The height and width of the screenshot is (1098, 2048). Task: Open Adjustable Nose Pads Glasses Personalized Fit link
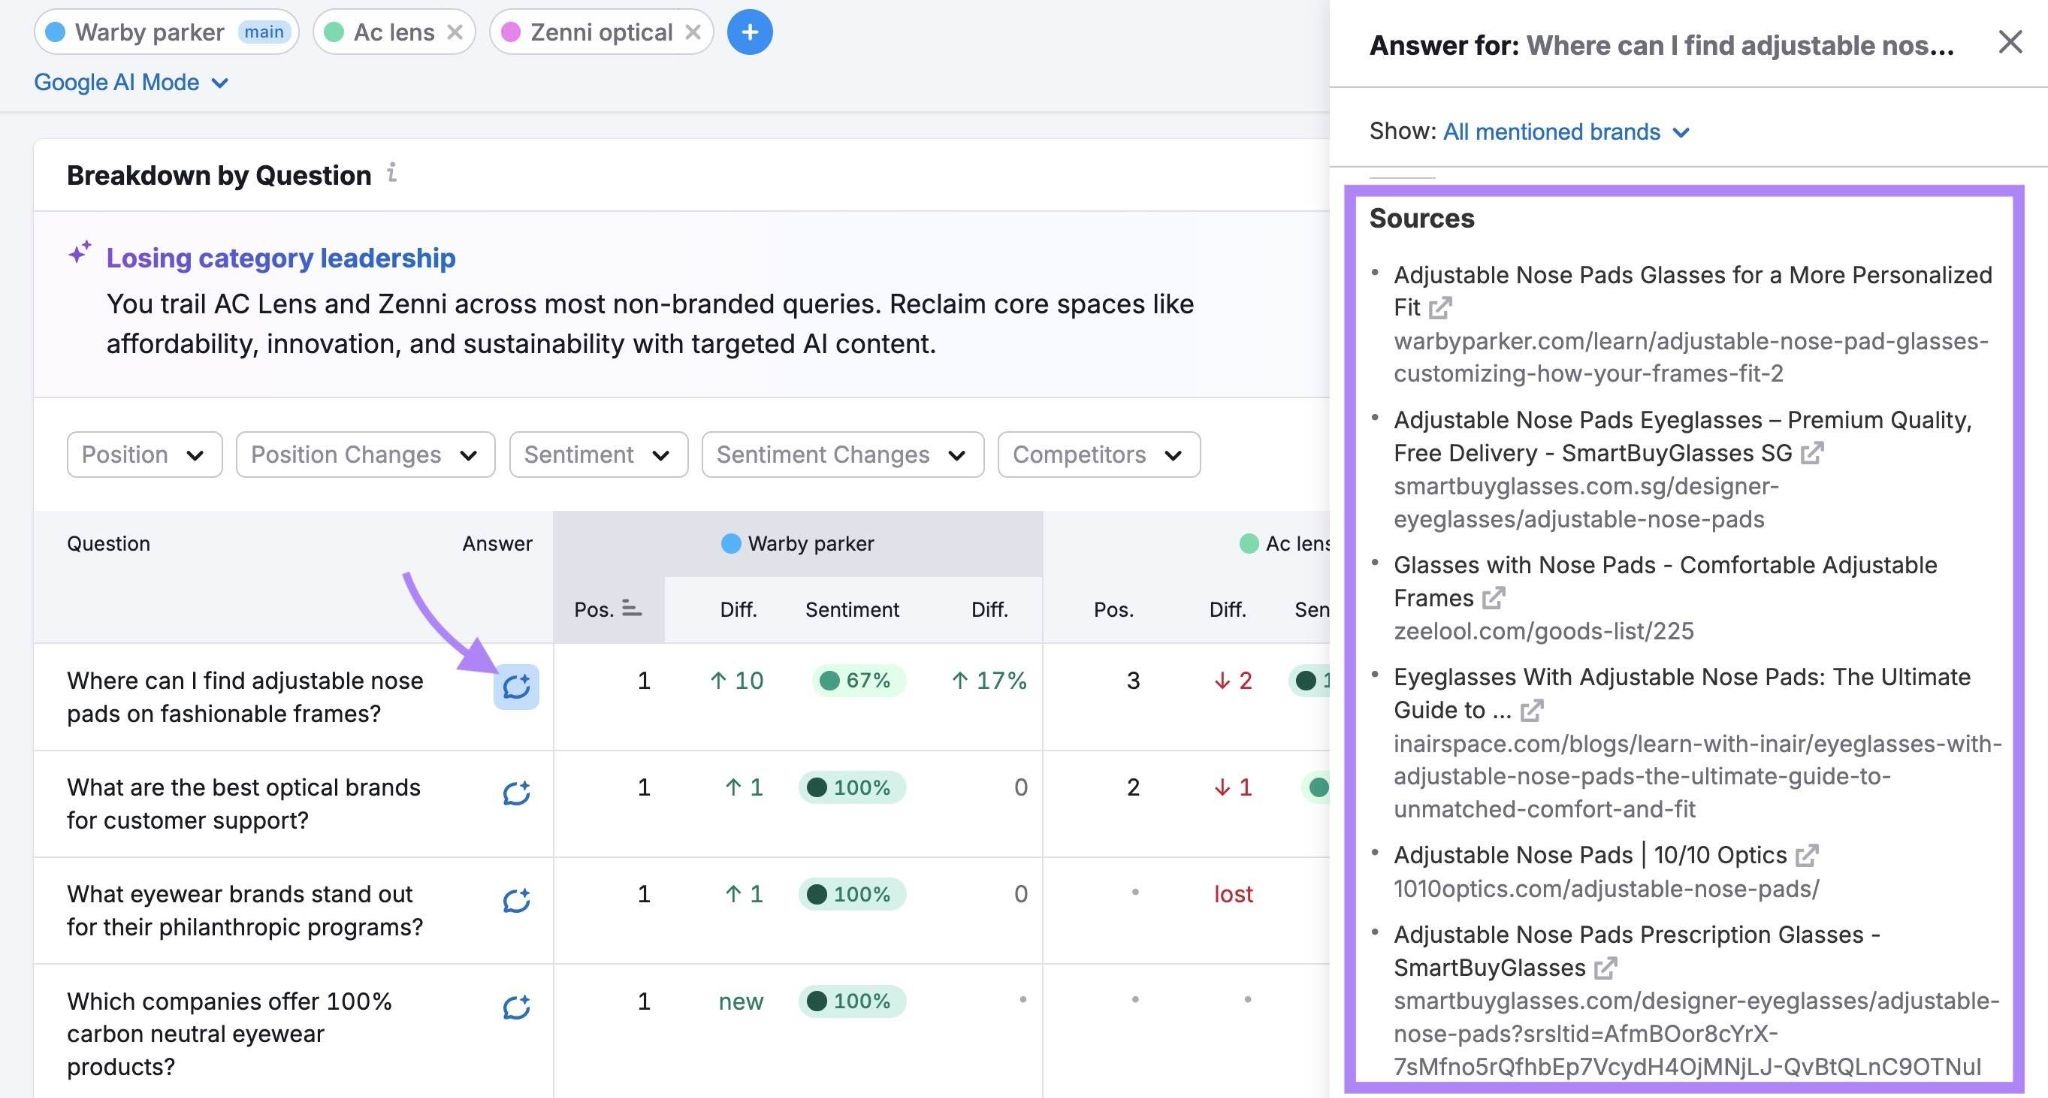pyautogui.click(x=1693, y=290)
